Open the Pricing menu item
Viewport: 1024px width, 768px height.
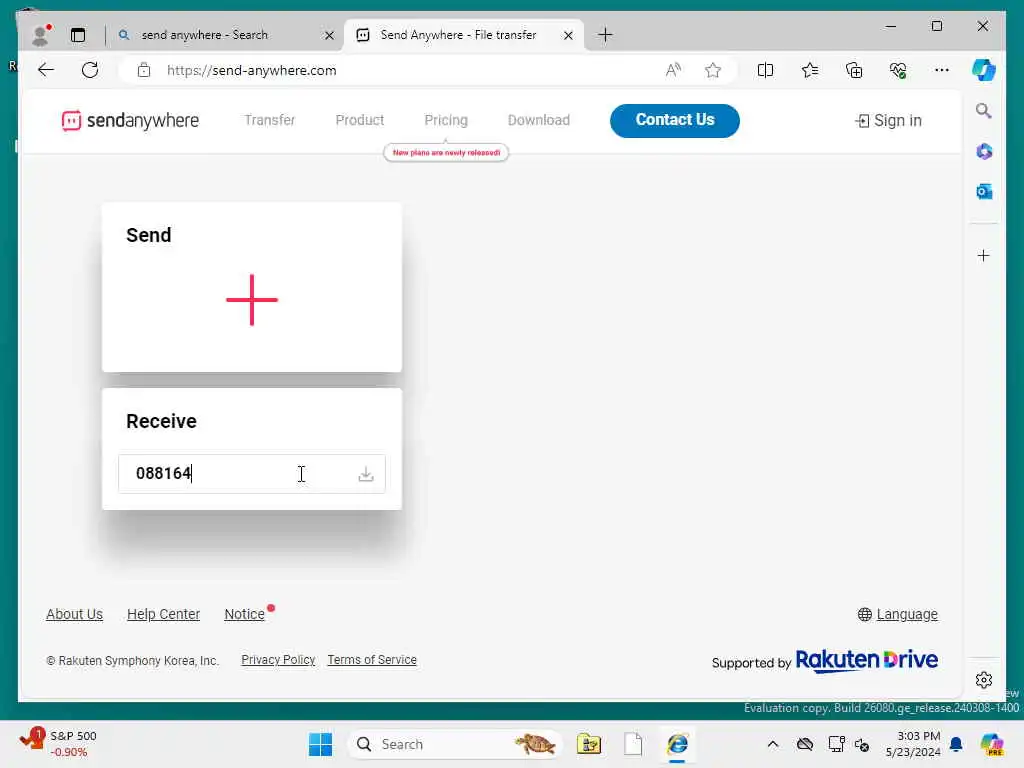point(446,120)
